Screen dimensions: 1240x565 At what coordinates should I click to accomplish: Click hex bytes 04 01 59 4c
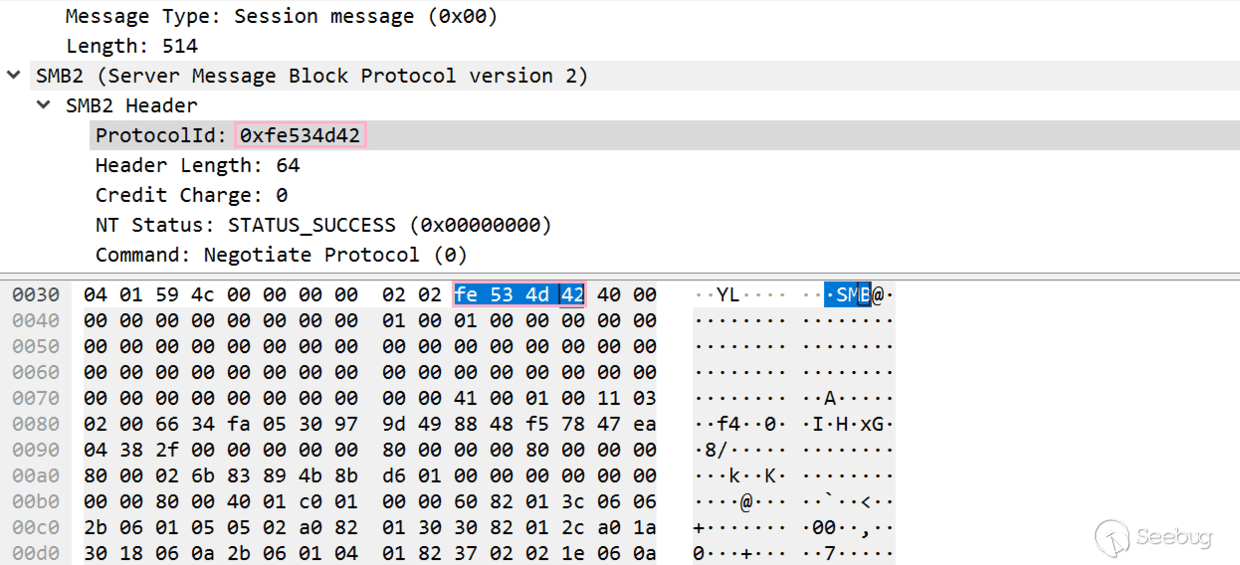click(146, 294)
